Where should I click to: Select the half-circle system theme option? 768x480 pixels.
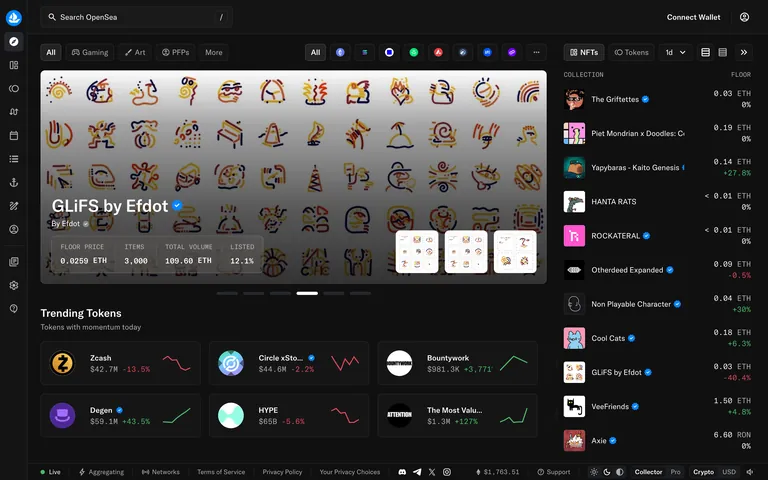click(620, 472)
